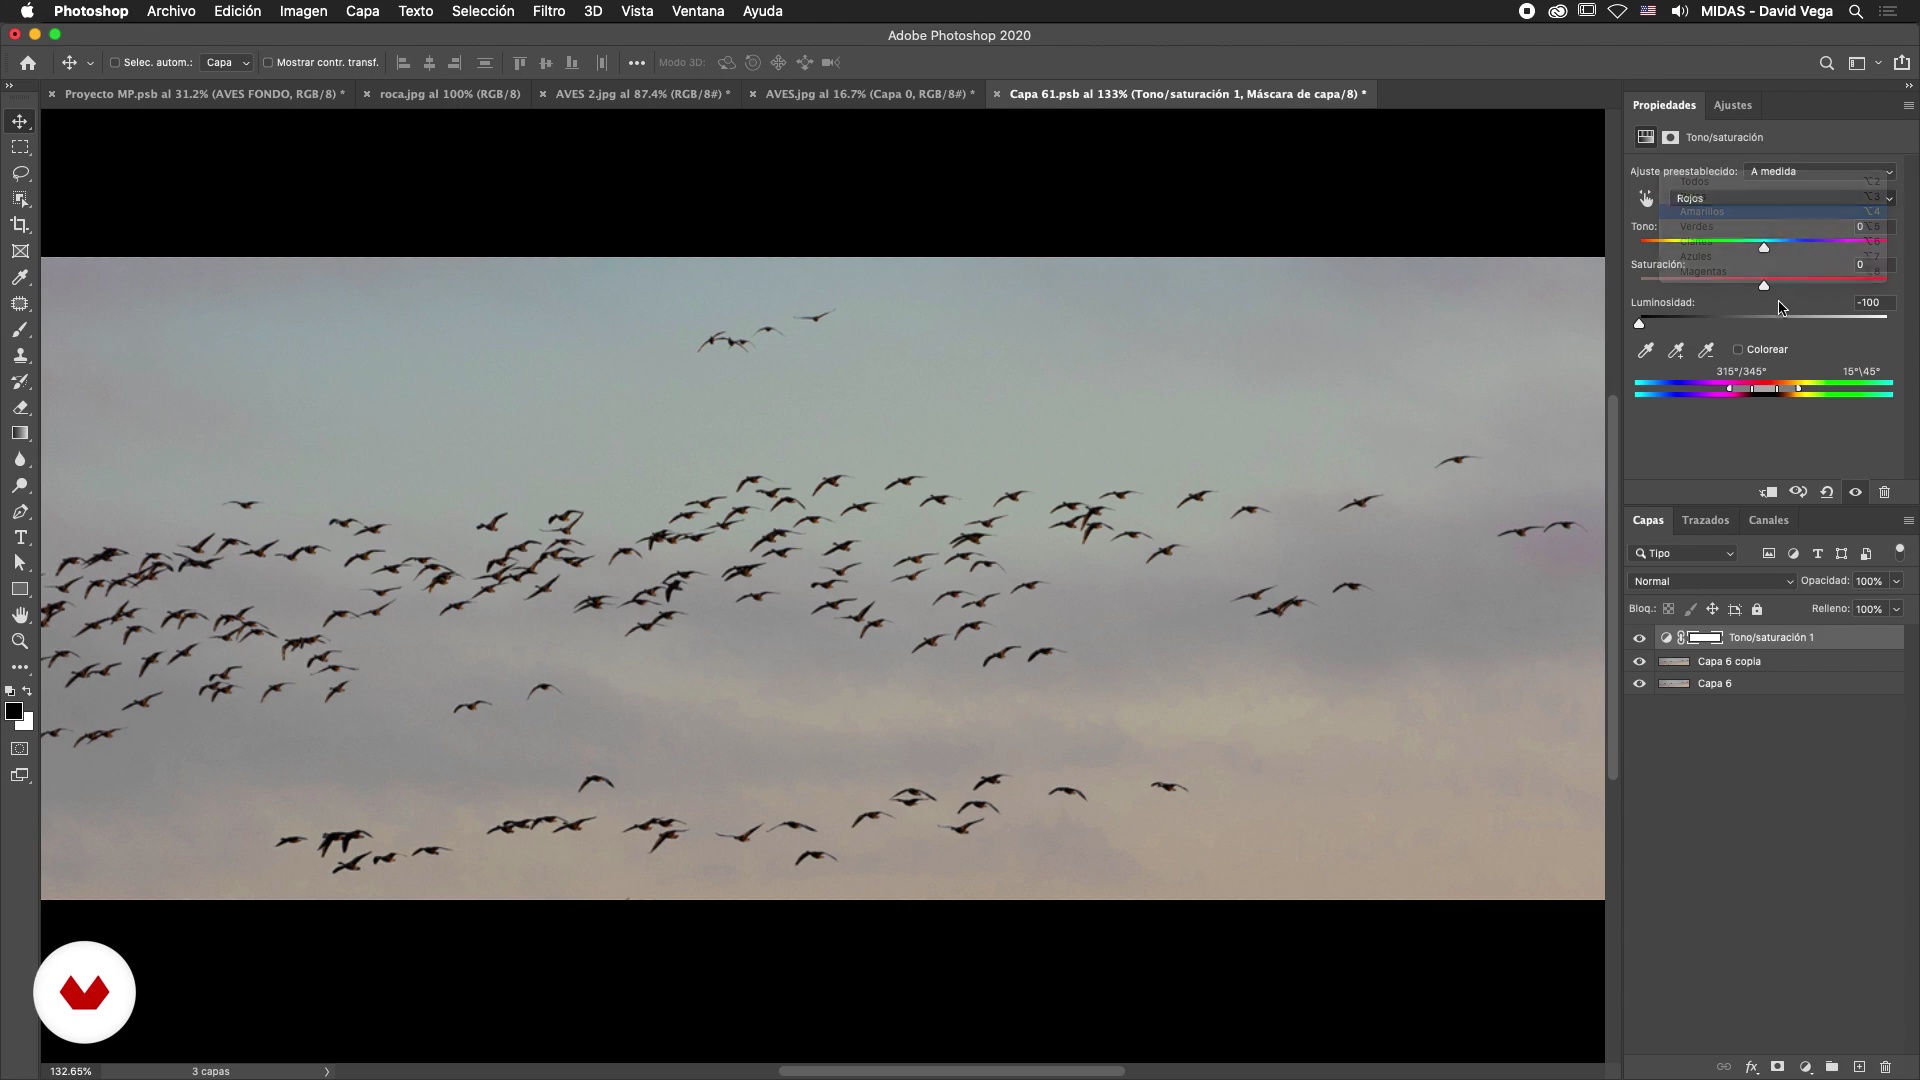Open Properties panel options menu
Viewport: 1920px width, 1080px height.
point(1908,105)
